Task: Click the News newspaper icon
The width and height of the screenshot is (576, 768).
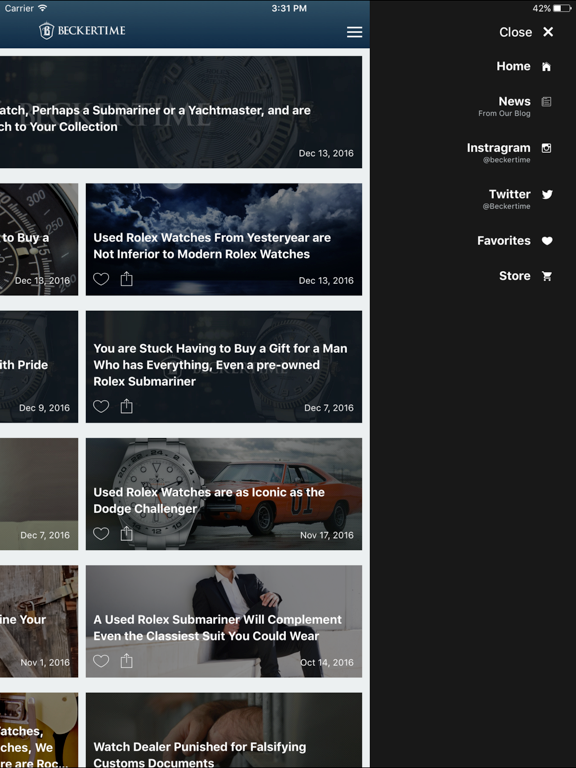Action: (546, 101)
